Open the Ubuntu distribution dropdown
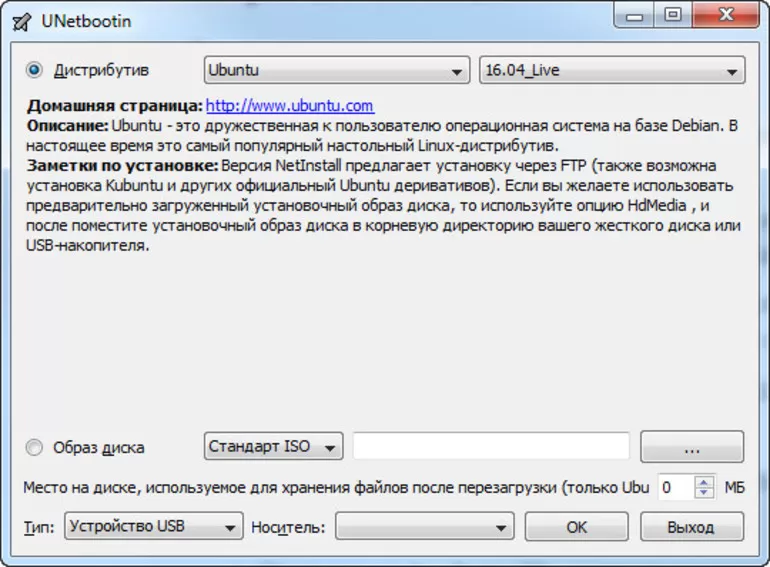The image size is (770, 567). (337, 70)
